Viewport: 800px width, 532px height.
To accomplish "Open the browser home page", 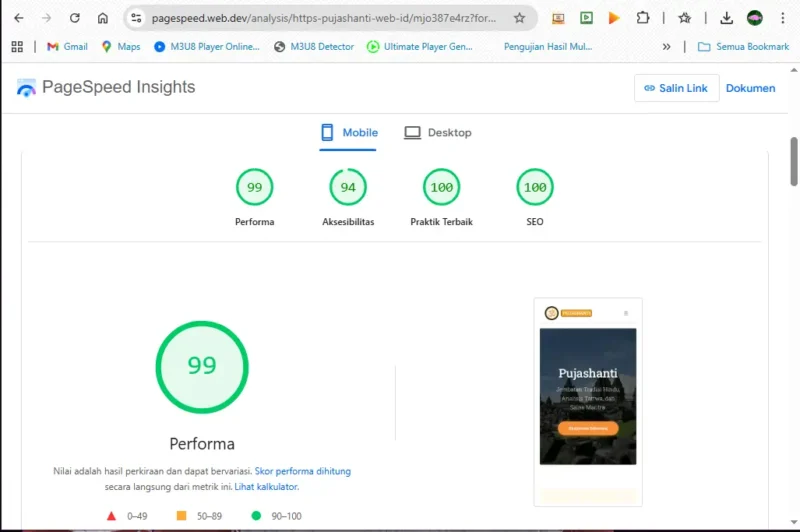I will click(103, 18).
